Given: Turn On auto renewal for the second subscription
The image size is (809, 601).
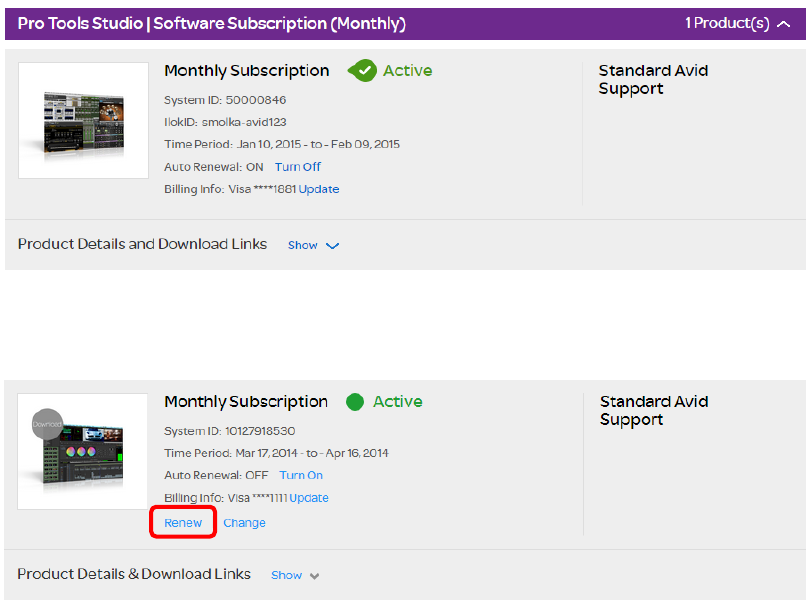Looking at the screenshot, I should (301, 476).
